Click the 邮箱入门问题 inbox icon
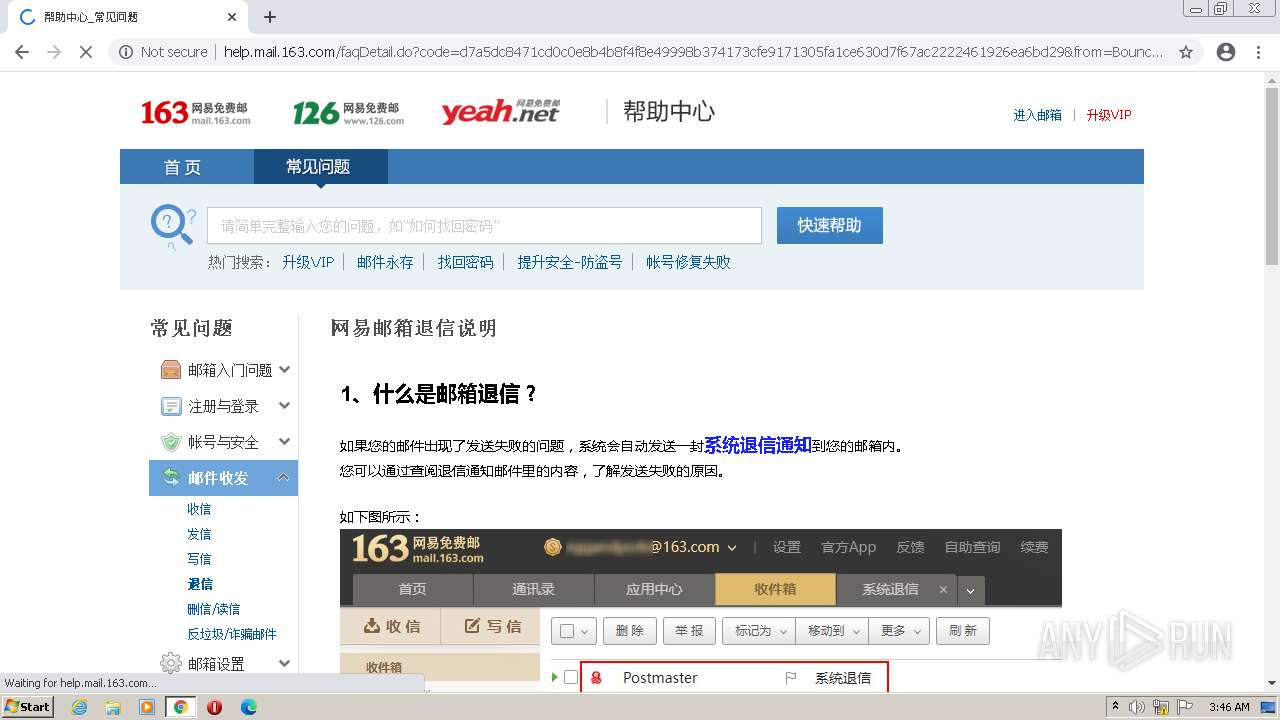Screen dimensions: 1280x720 171,370
